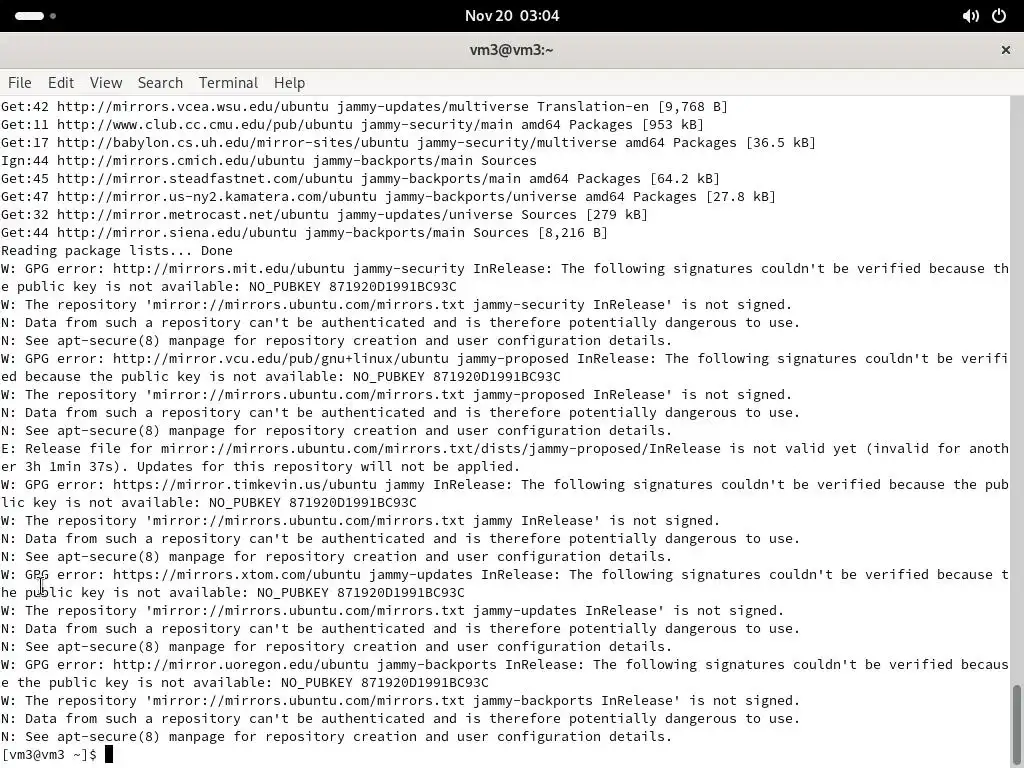Click the mirror.timkevin.us GPG error URL
Viewport: 1024px width, 768px height.
pos(245,485)
